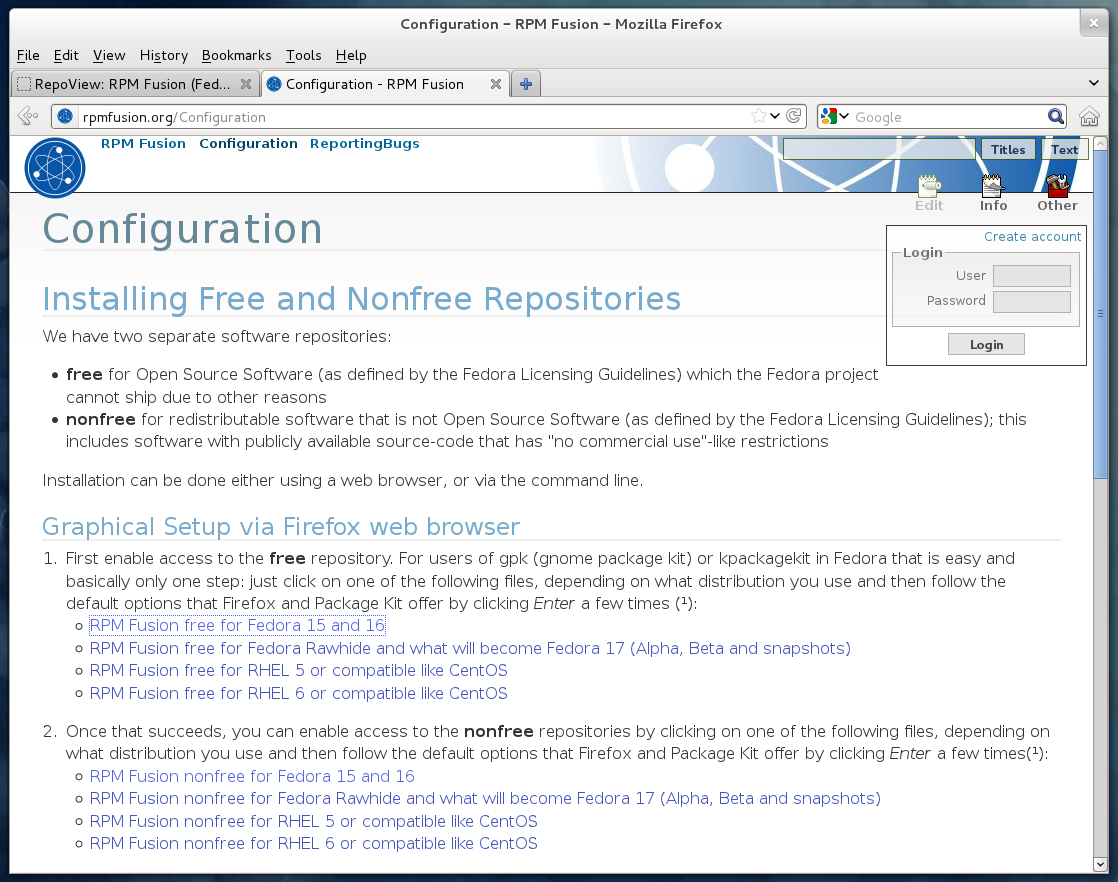Reload the page with the refresh icon
This screenshot has height=882, width=1118.
coord(794,116)
